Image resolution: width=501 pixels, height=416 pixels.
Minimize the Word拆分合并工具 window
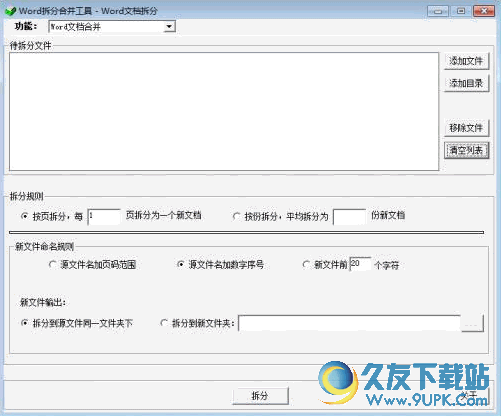tap(438, 11)
